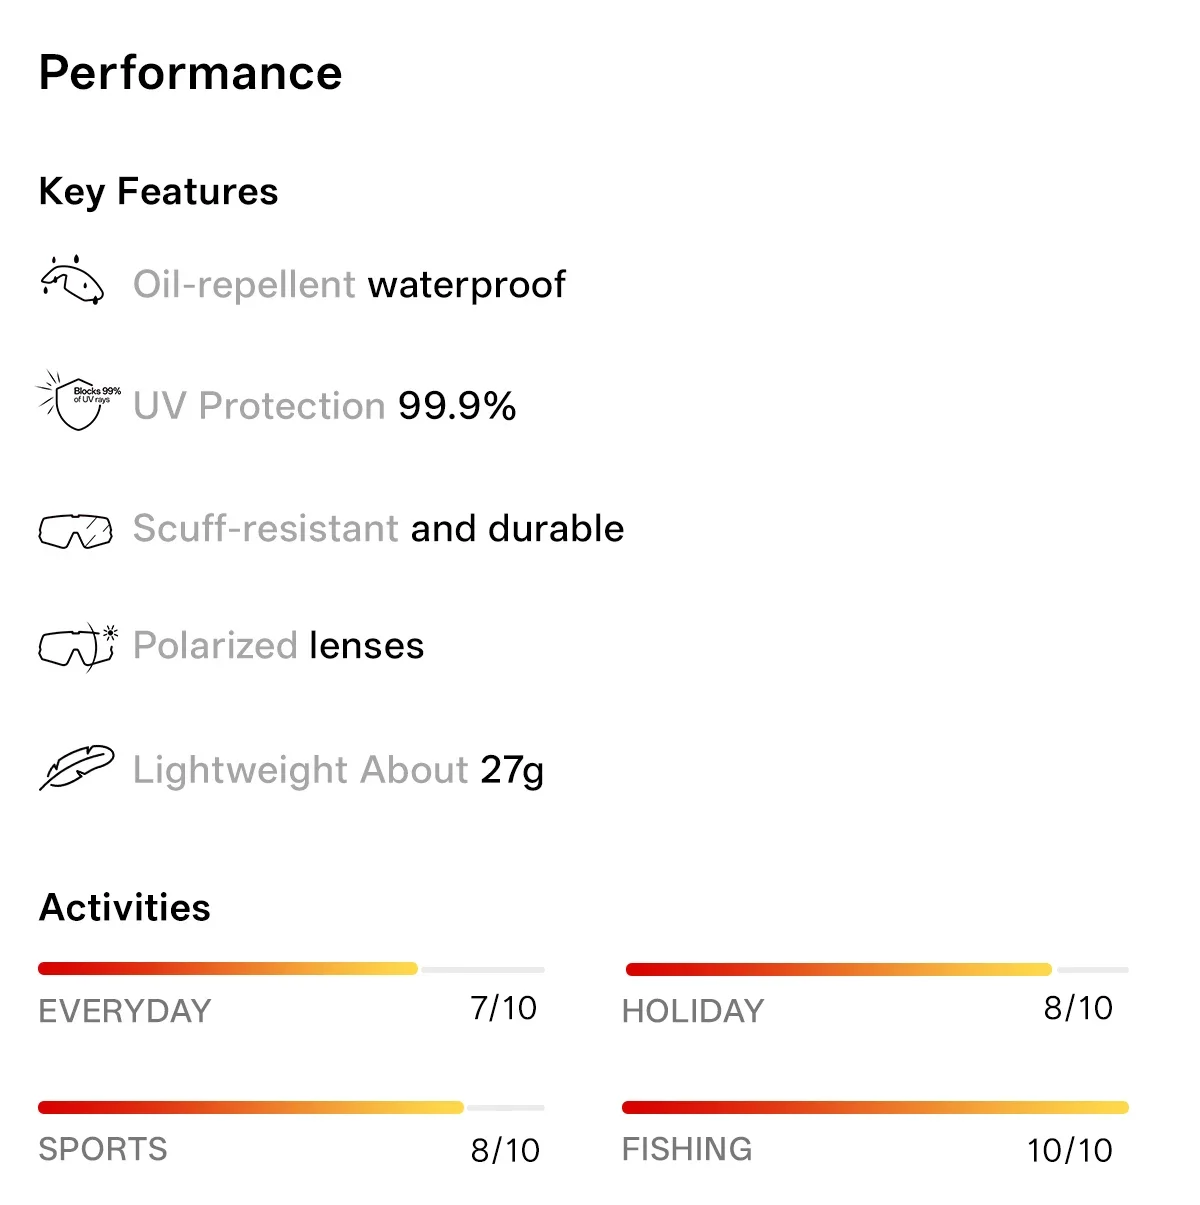1200x1205 pixels.
Task: Click the Polarized lenses label
Action: (x=278, y=646)
